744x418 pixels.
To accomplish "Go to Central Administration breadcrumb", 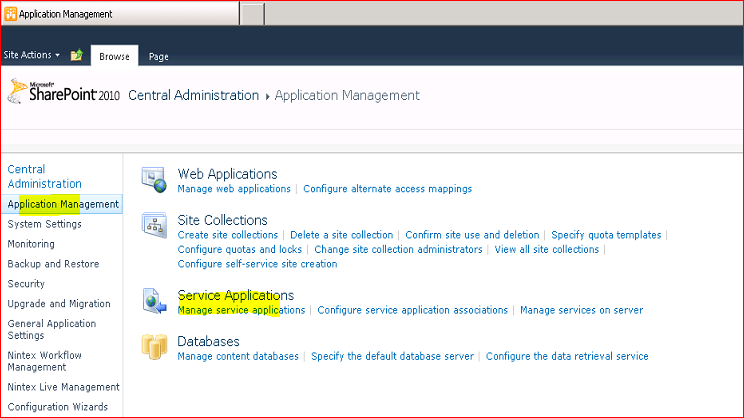I will pos(194,95).
